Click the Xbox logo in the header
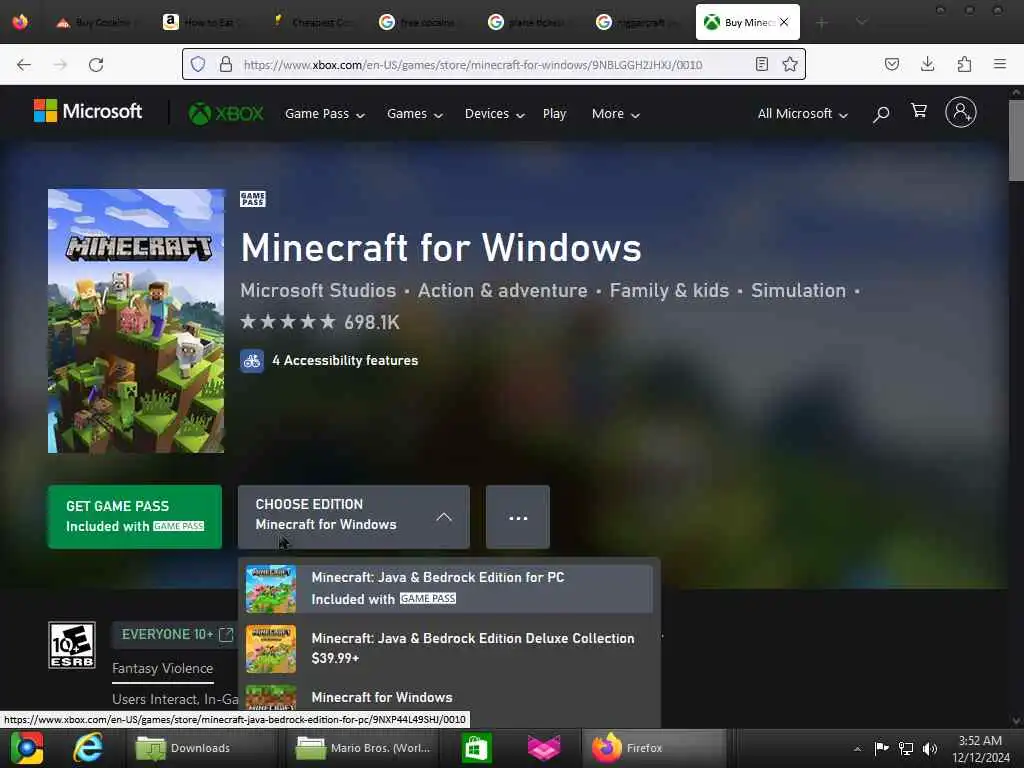The image size is (1024, 768). click(226, 114)
